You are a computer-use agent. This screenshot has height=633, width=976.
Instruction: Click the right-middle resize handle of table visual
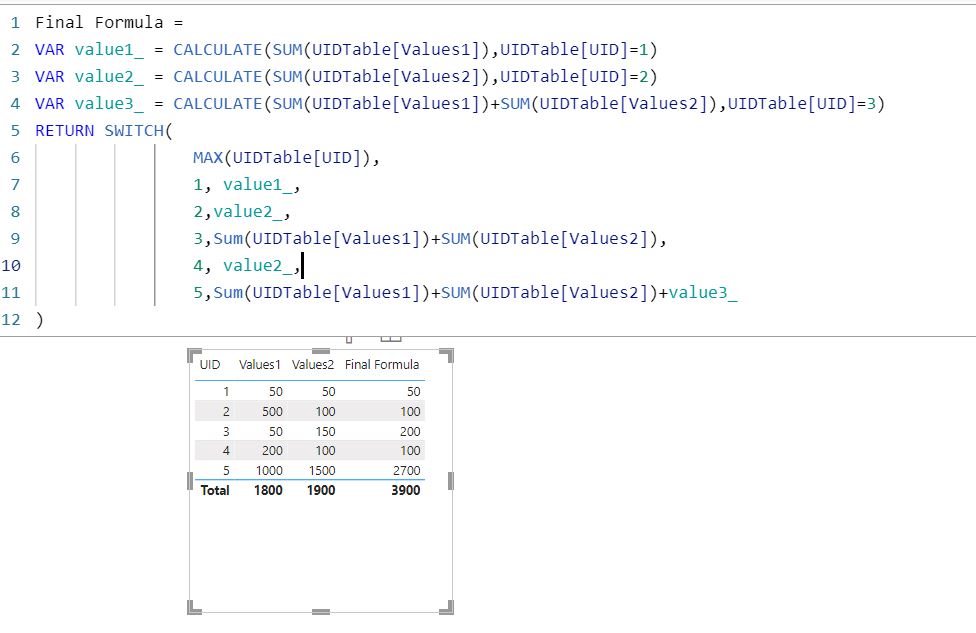point(451,481)
